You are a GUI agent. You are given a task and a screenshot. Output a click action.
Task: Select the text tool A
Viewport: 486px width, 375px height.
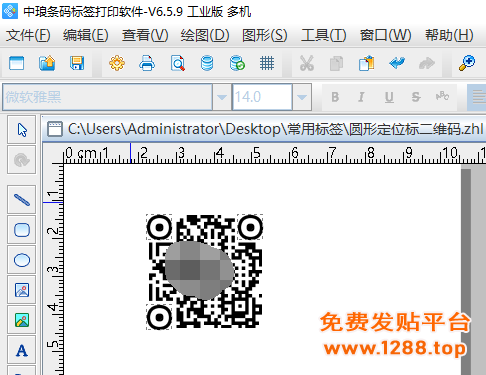[x=22, y=350]
